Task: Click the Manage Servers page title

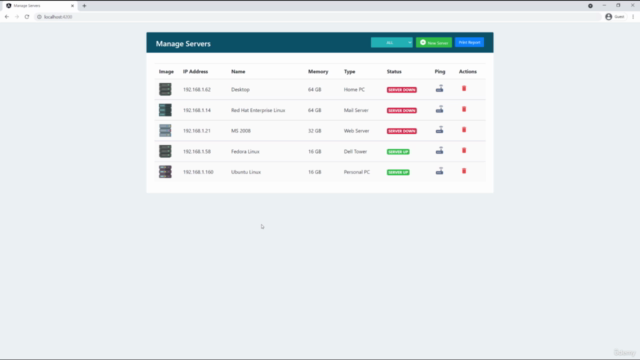Action: coord(183,44)
